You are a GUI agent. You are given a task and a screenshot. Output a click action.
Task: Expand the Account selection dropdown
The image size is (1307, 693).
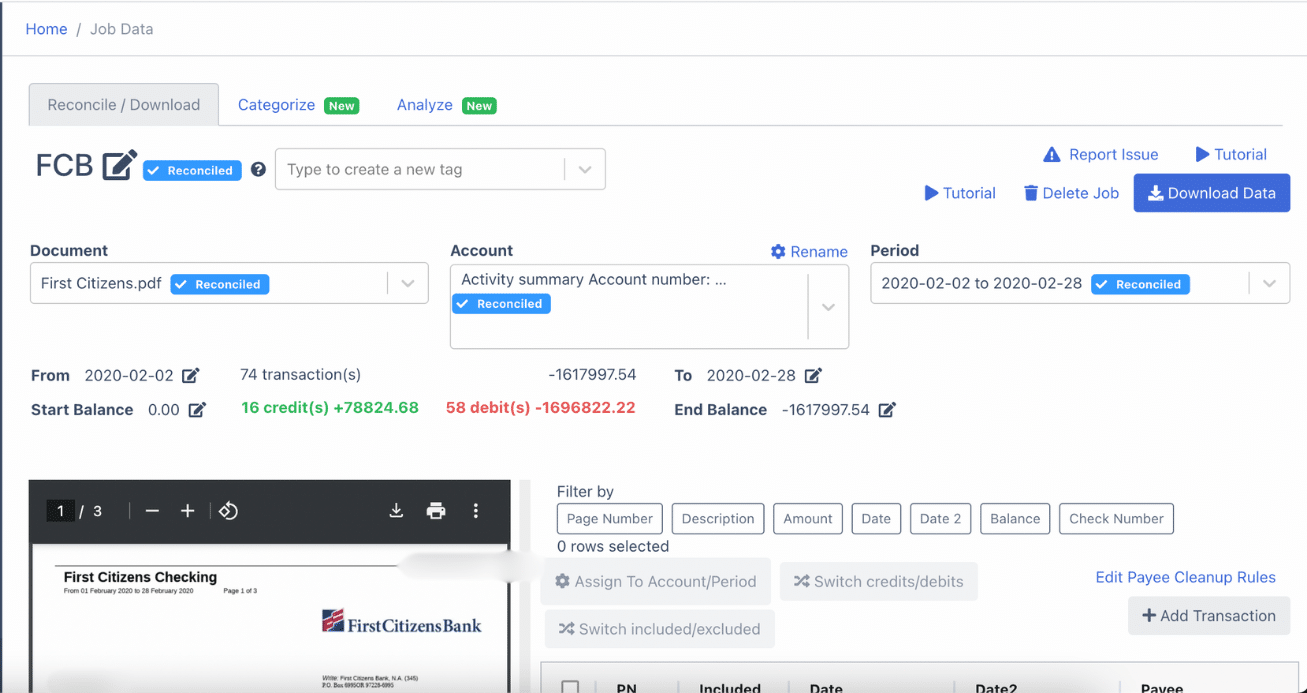(828, 307)
